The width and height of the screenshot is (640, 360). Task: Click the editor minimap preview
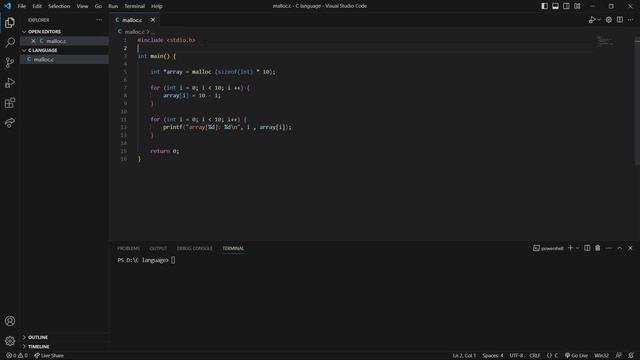[x=605, y=41]
